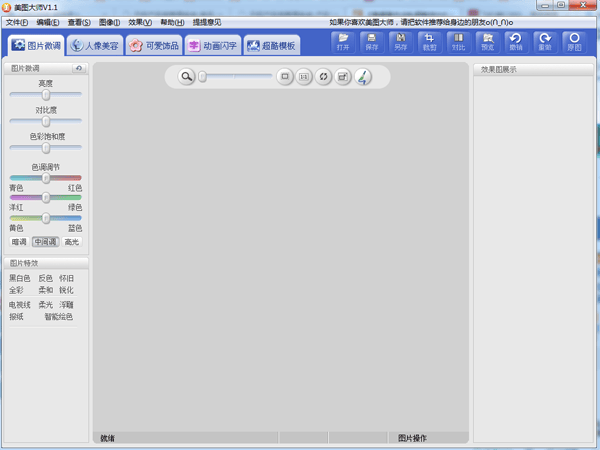
Task: Open the 文件(F) menu
Action: click(x=17, y=22)
